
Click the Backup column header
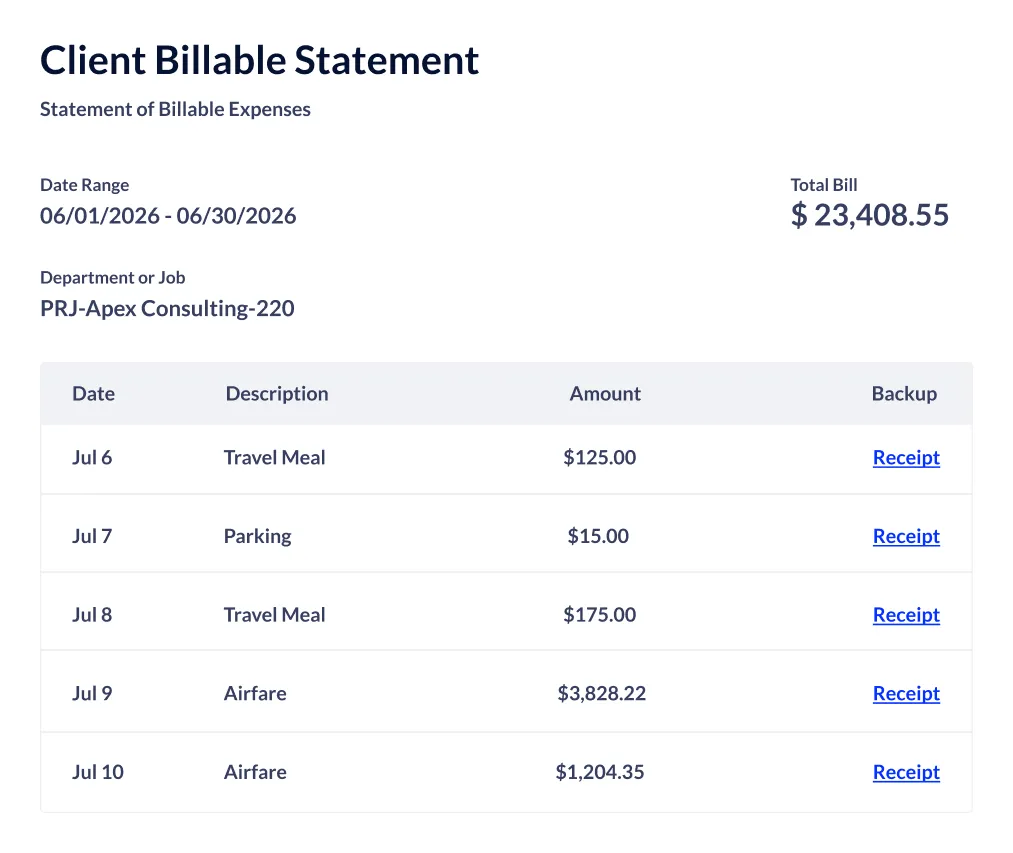[904, 394]
